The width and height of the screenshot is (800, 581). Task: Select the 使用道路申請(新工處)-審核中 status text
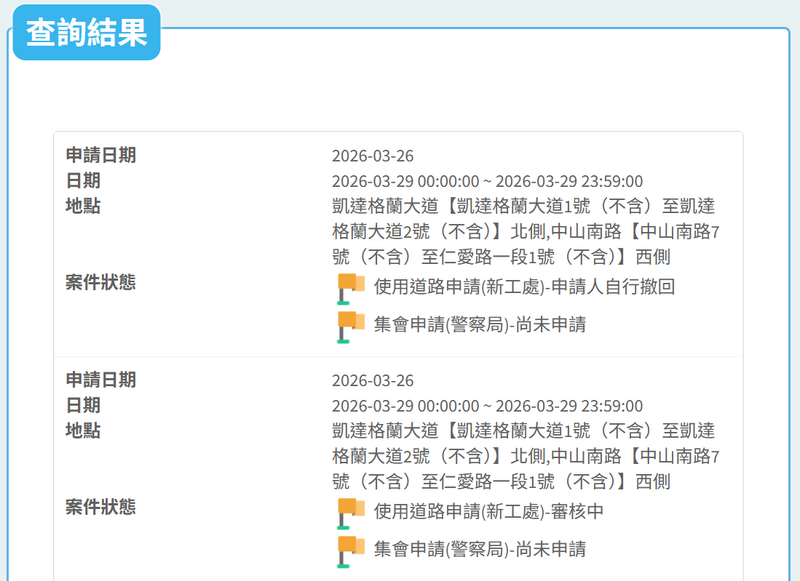pyautogui.click(x=488, y=513)
